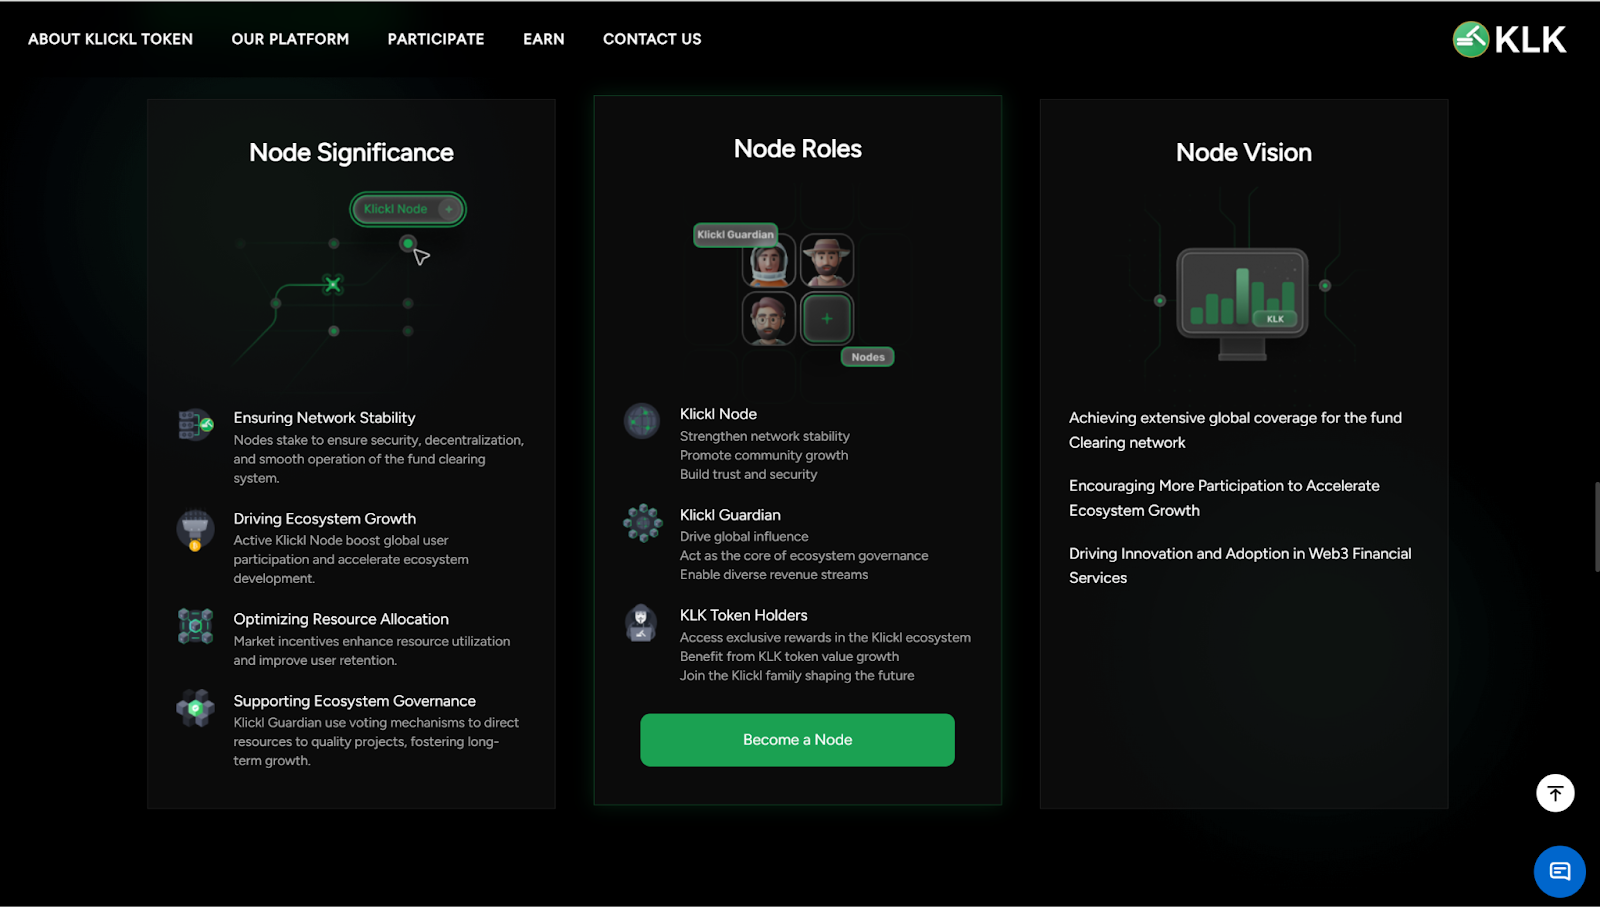Click the Klickl Guardian role title
Image resolution: width=1600 pixels, height=907 pixels.
[x=730, y=515]
